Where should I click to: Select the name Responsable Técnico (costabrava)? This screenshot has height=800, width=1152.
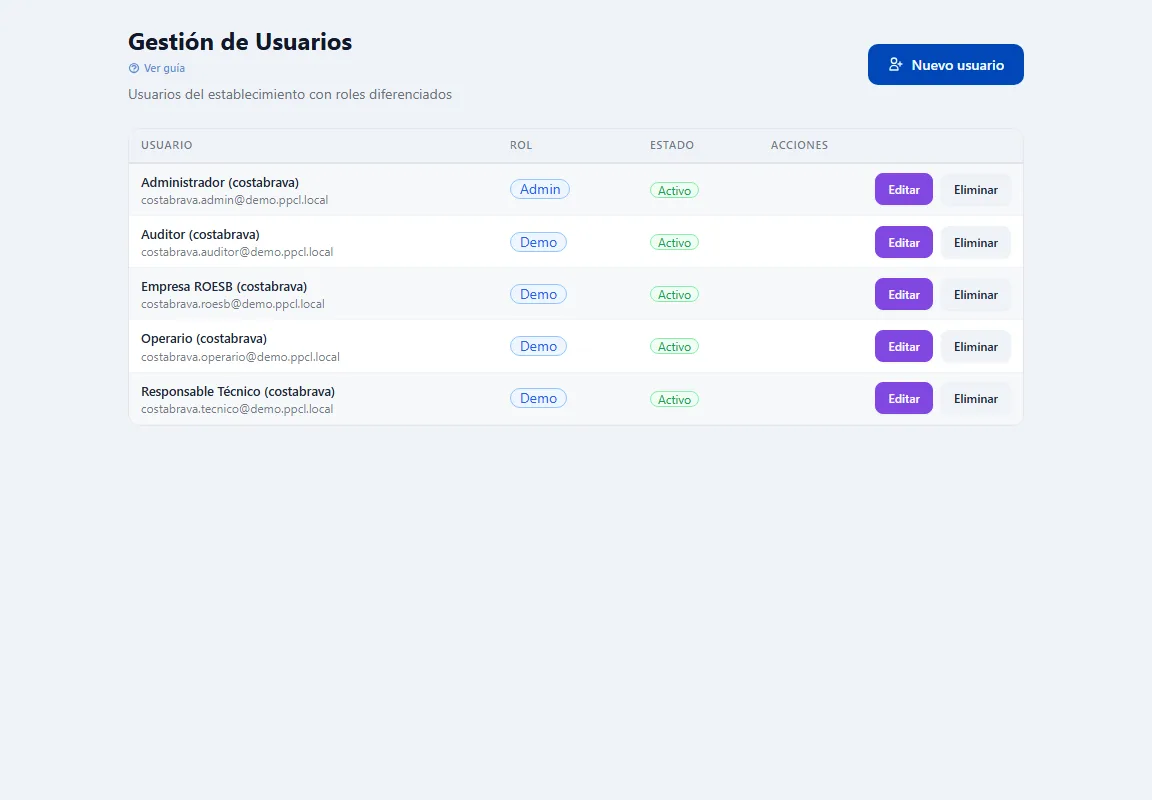tap(238, 392)
